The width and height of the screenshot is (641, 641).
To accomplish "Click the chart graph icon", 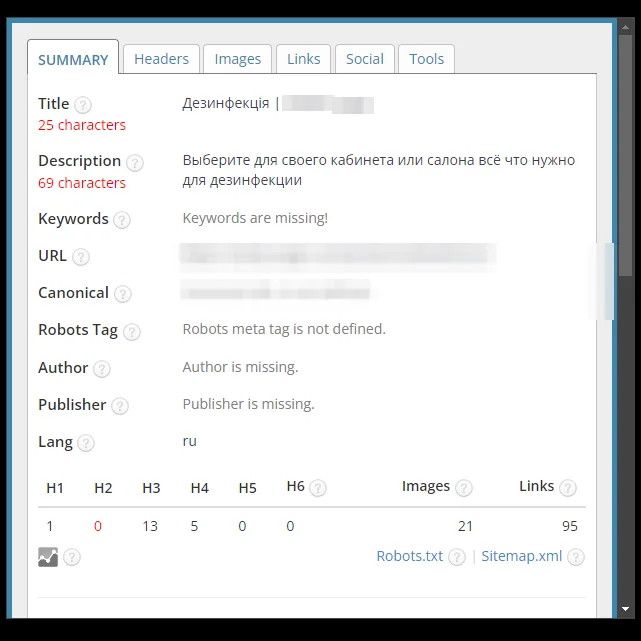I will point(48,557).
